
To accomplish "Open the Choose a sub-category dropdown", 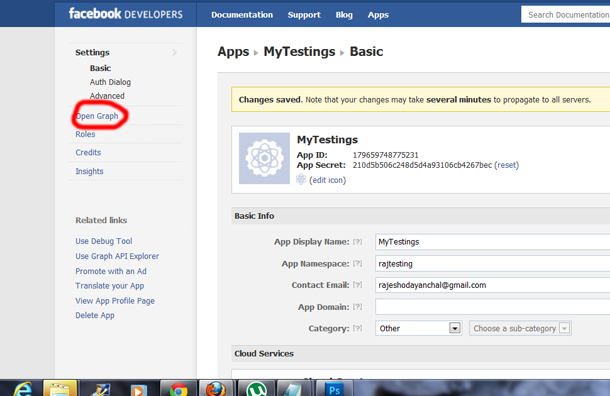I will click(520, 328).
